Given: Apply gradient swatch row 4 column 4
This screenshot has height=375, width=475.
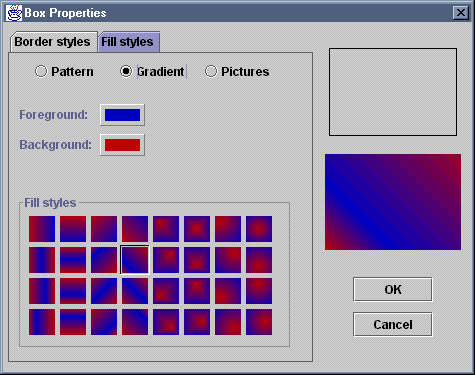Looking at the screenshot, I should pos(135,322).
